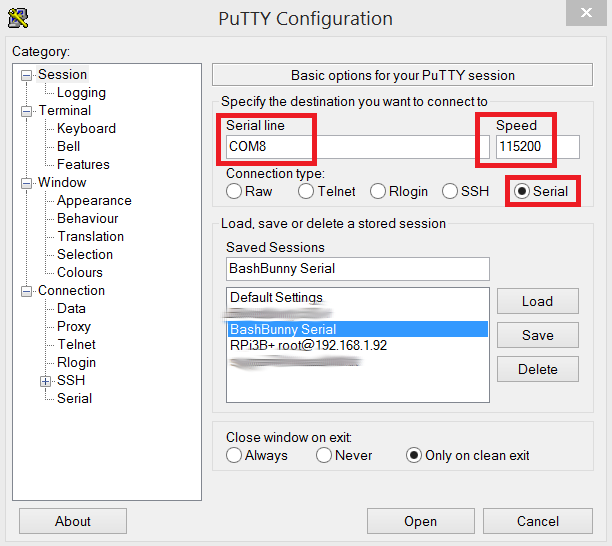The height and width of the screenshot is (546, 612).
Task: Collapse the Connection tree node
Action: tap(26, 291)
